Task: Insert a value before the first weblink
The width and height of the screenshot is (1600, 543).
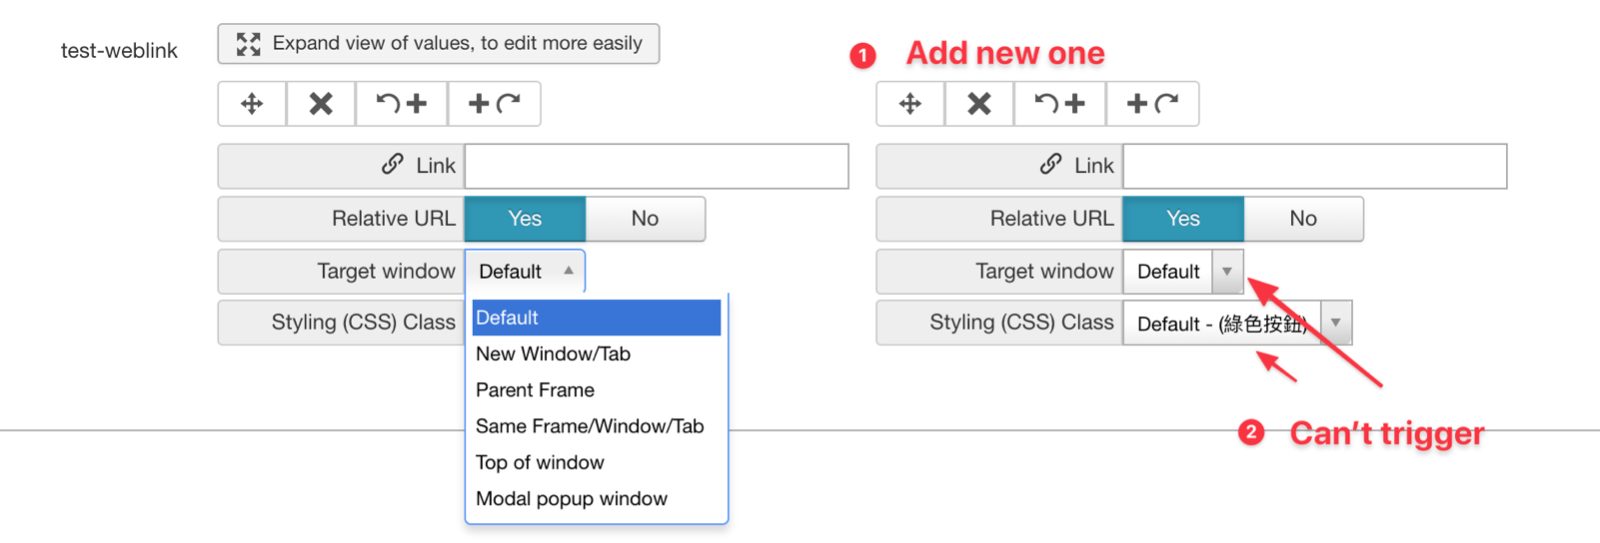Action: [402, 104]
